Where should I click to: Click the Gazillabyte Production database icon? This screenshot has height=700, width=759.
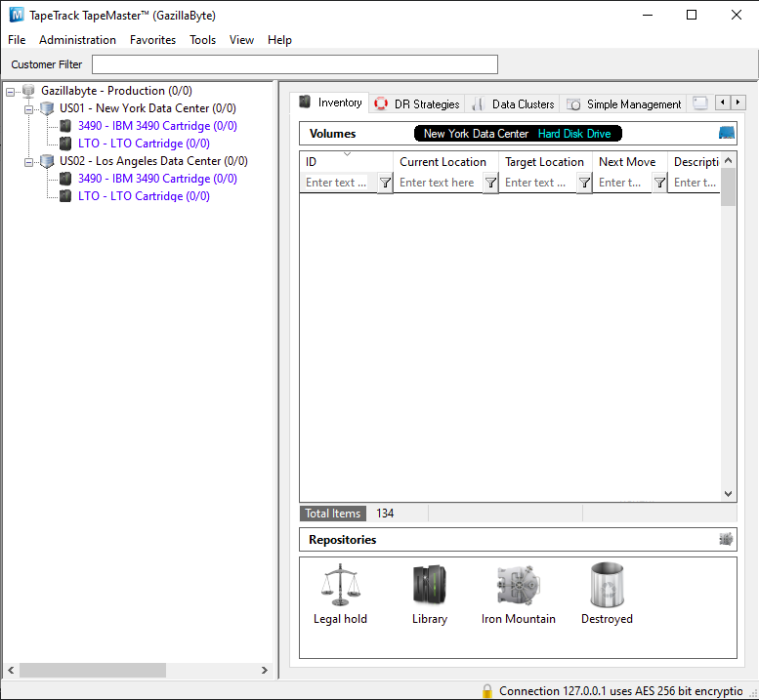click(29, 91)
